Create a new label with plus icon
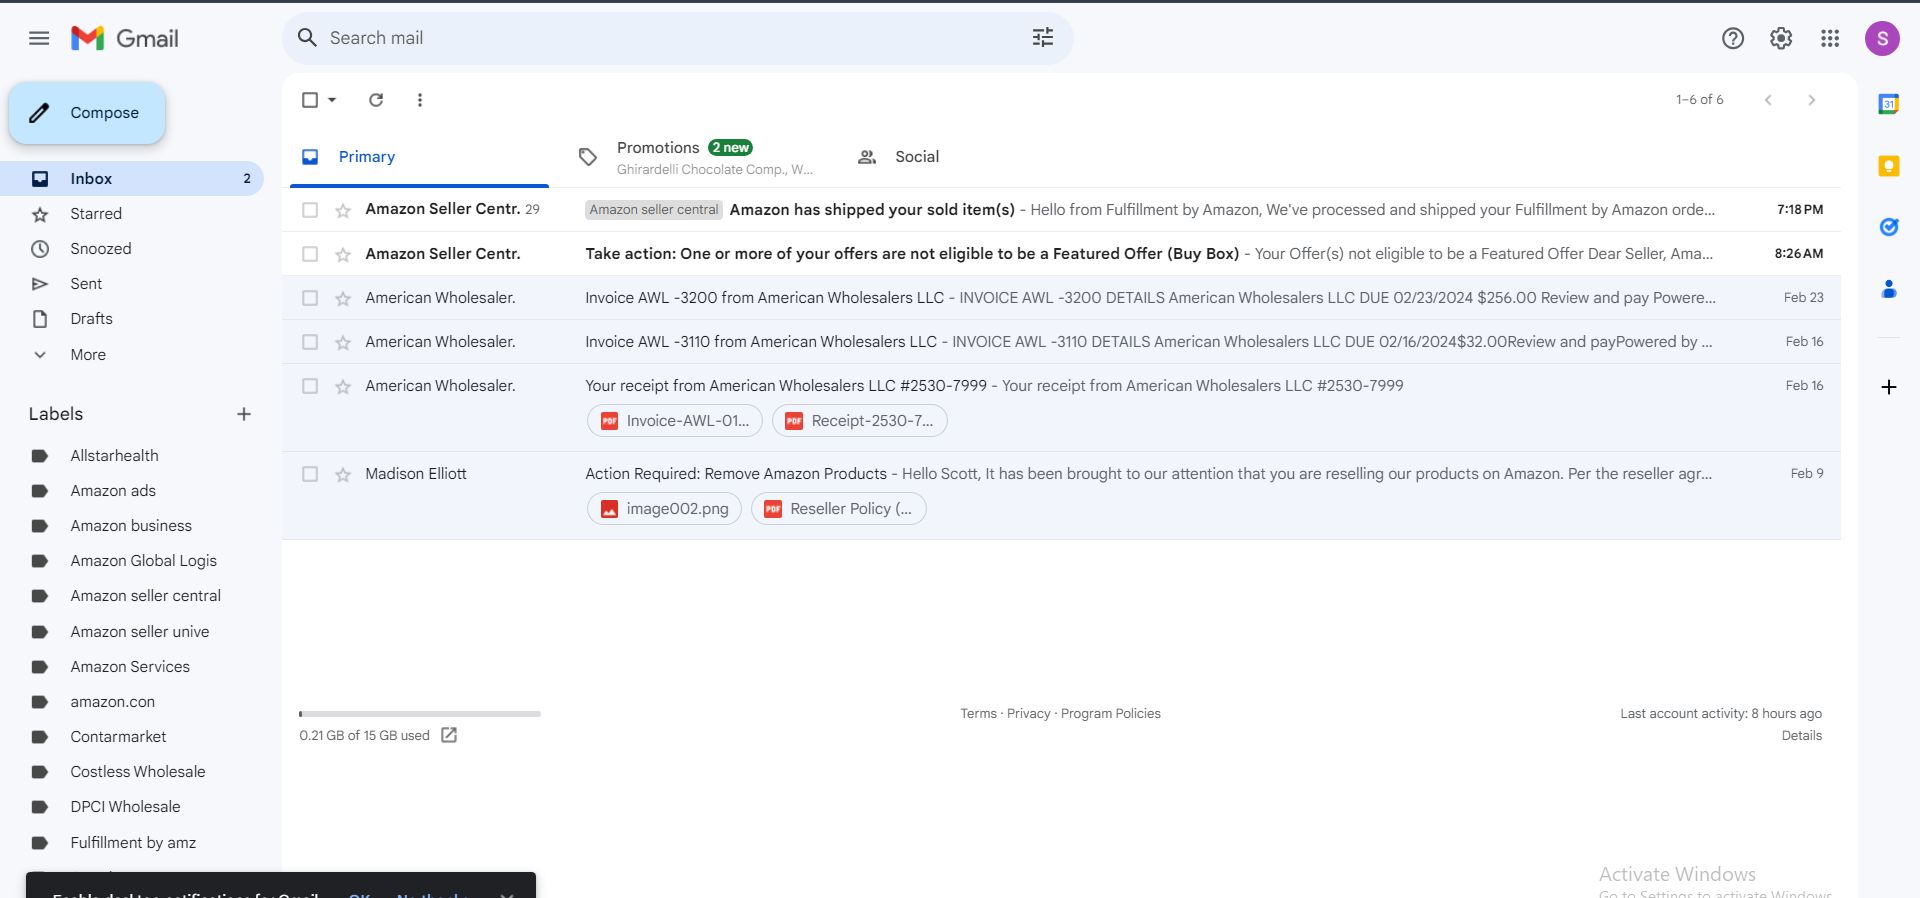The image size is (1920, 898). coord(244,414)
